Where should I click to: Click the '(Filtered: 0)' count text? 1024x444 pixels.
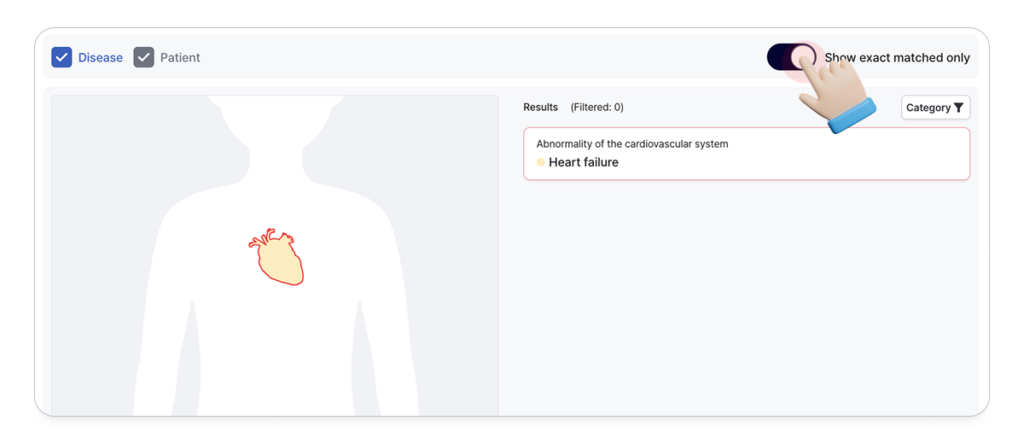point(597,107)
